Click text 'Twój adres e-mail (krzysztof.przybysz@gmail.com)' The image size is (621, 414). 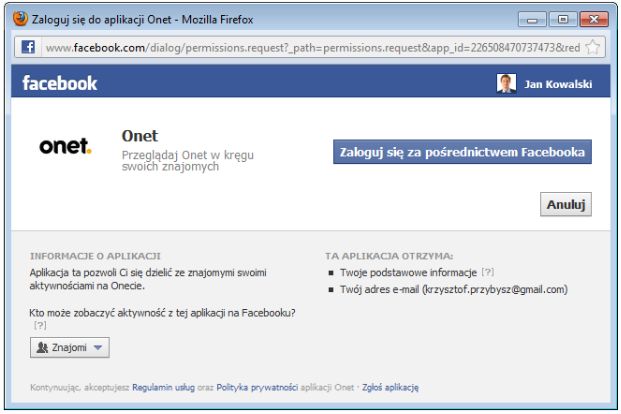tap(454, 290)
